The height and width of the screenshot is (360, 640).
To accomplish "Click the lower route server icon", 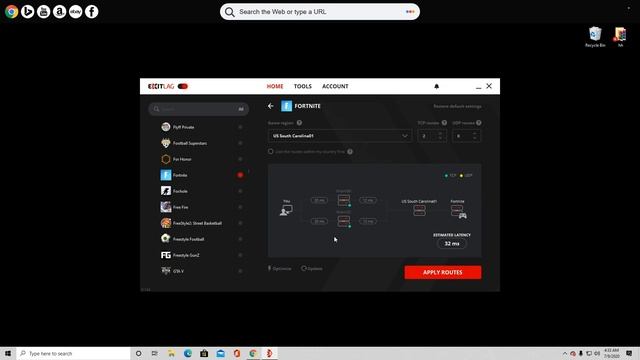I will (x=344, y=221).
